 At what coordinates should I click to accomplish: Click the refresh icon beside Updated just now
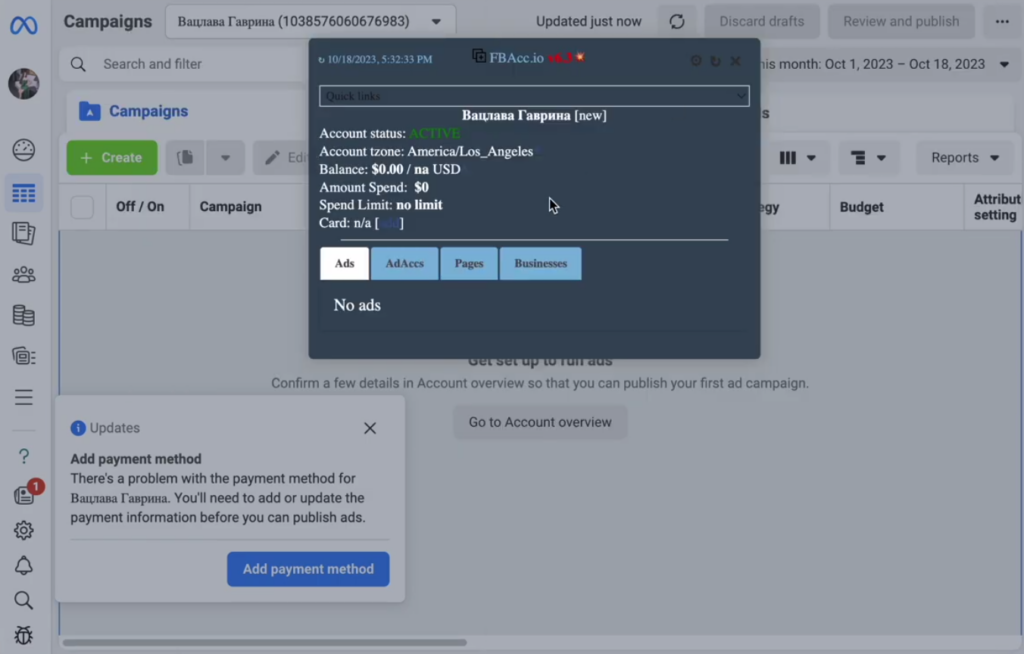click(677, 21)
